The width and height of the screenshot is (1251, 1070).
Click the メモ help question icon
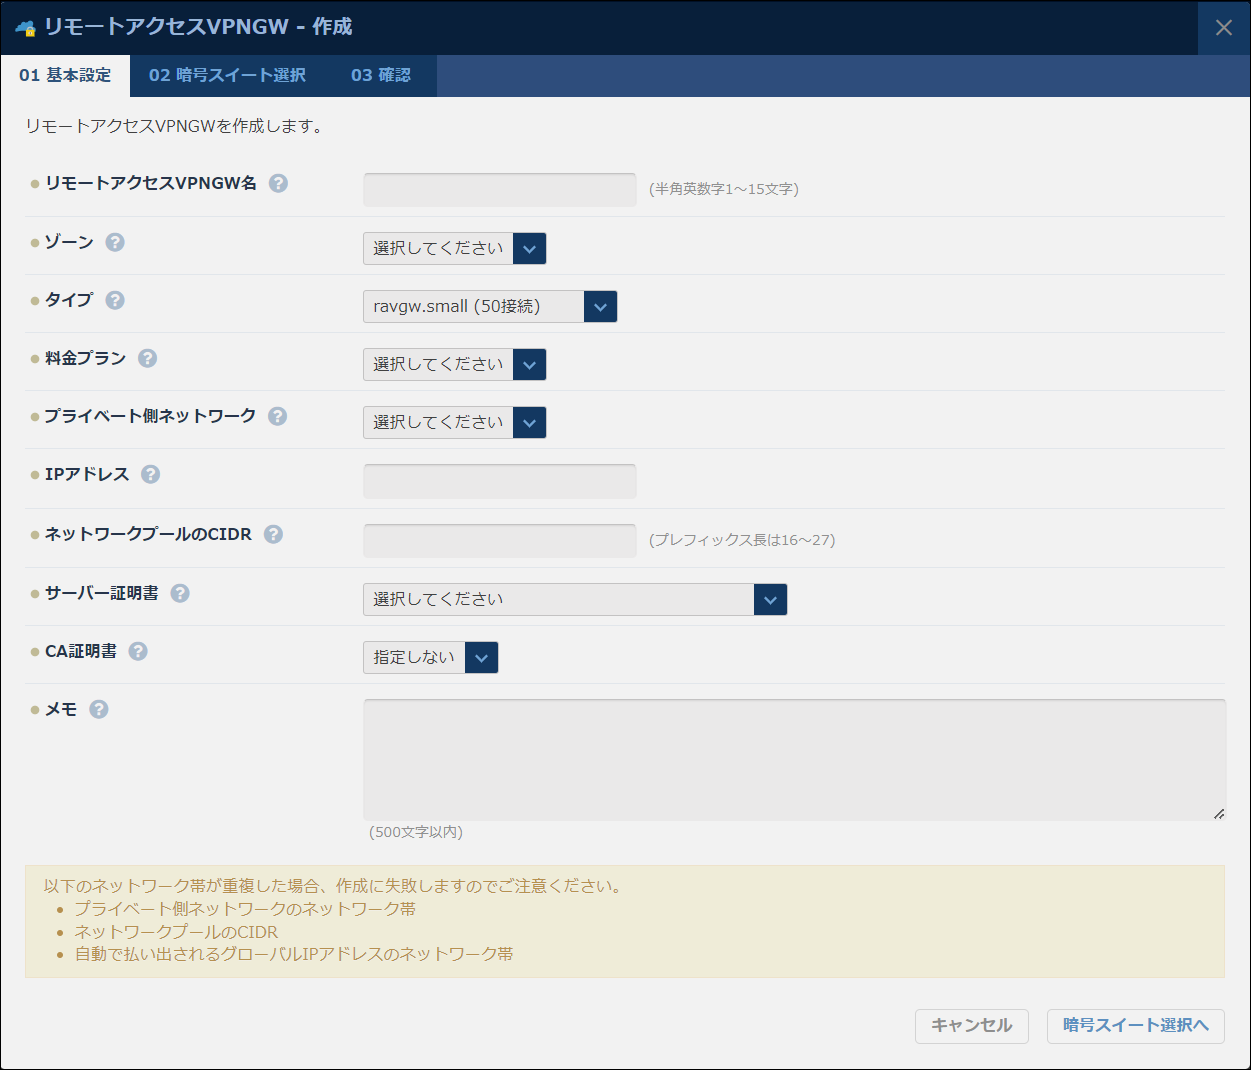pyautogui.click(x=99, y=709)
